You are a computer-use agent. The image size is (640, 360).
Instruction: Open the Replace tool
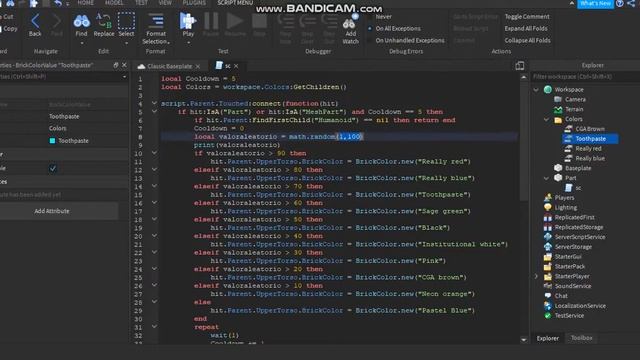click(x=104, y=21)
